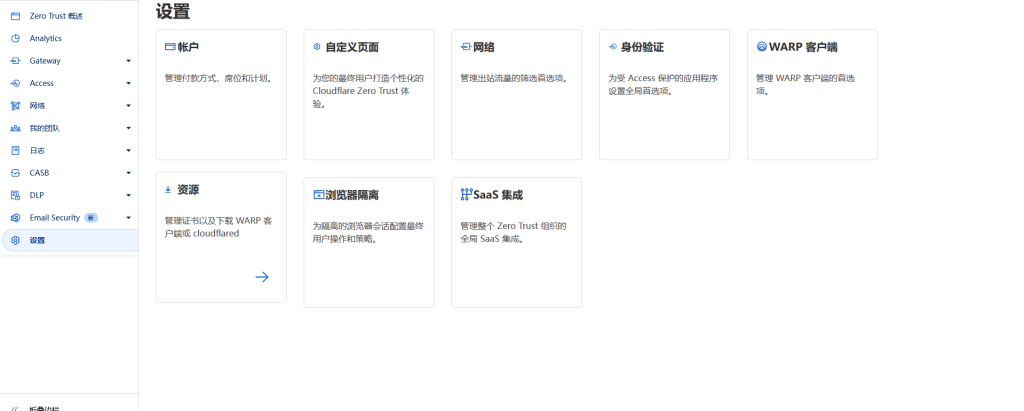Open the WARP 客户端 card title
The image size is (1024, 411).
pos(803,47)
